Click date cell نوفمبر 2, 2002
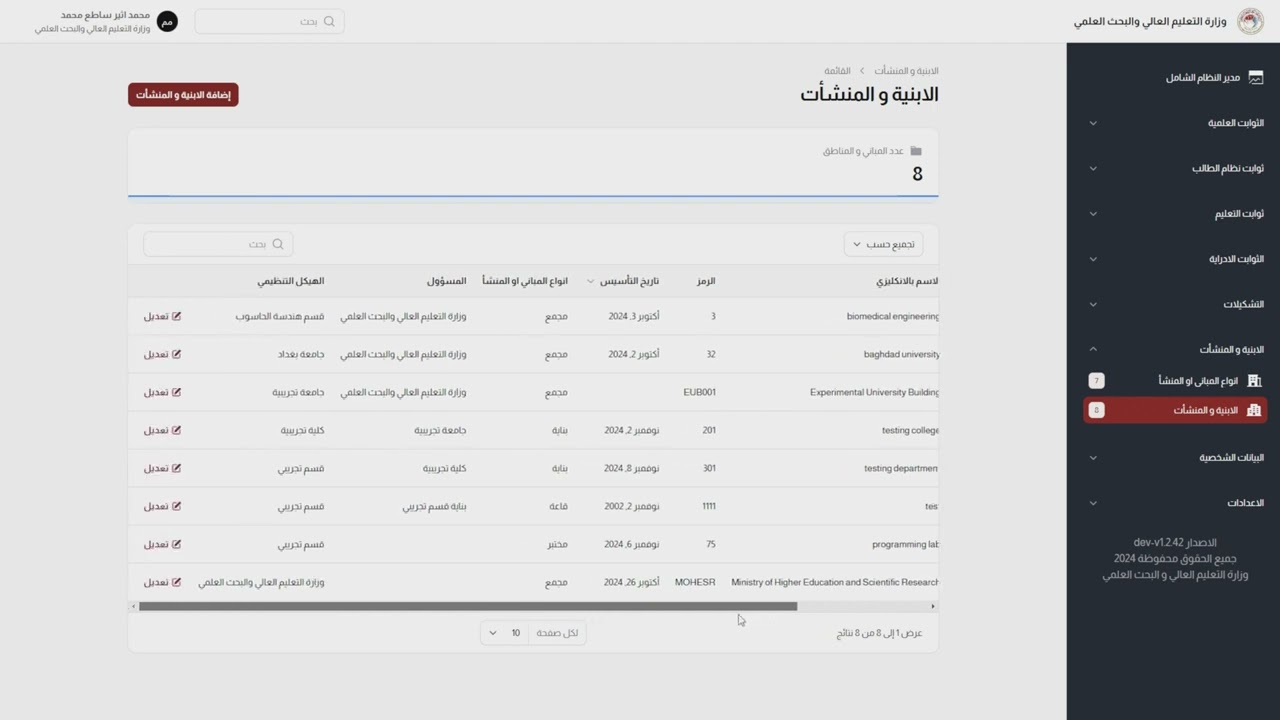Viewport: 1280px width, 720px height. 632,506
